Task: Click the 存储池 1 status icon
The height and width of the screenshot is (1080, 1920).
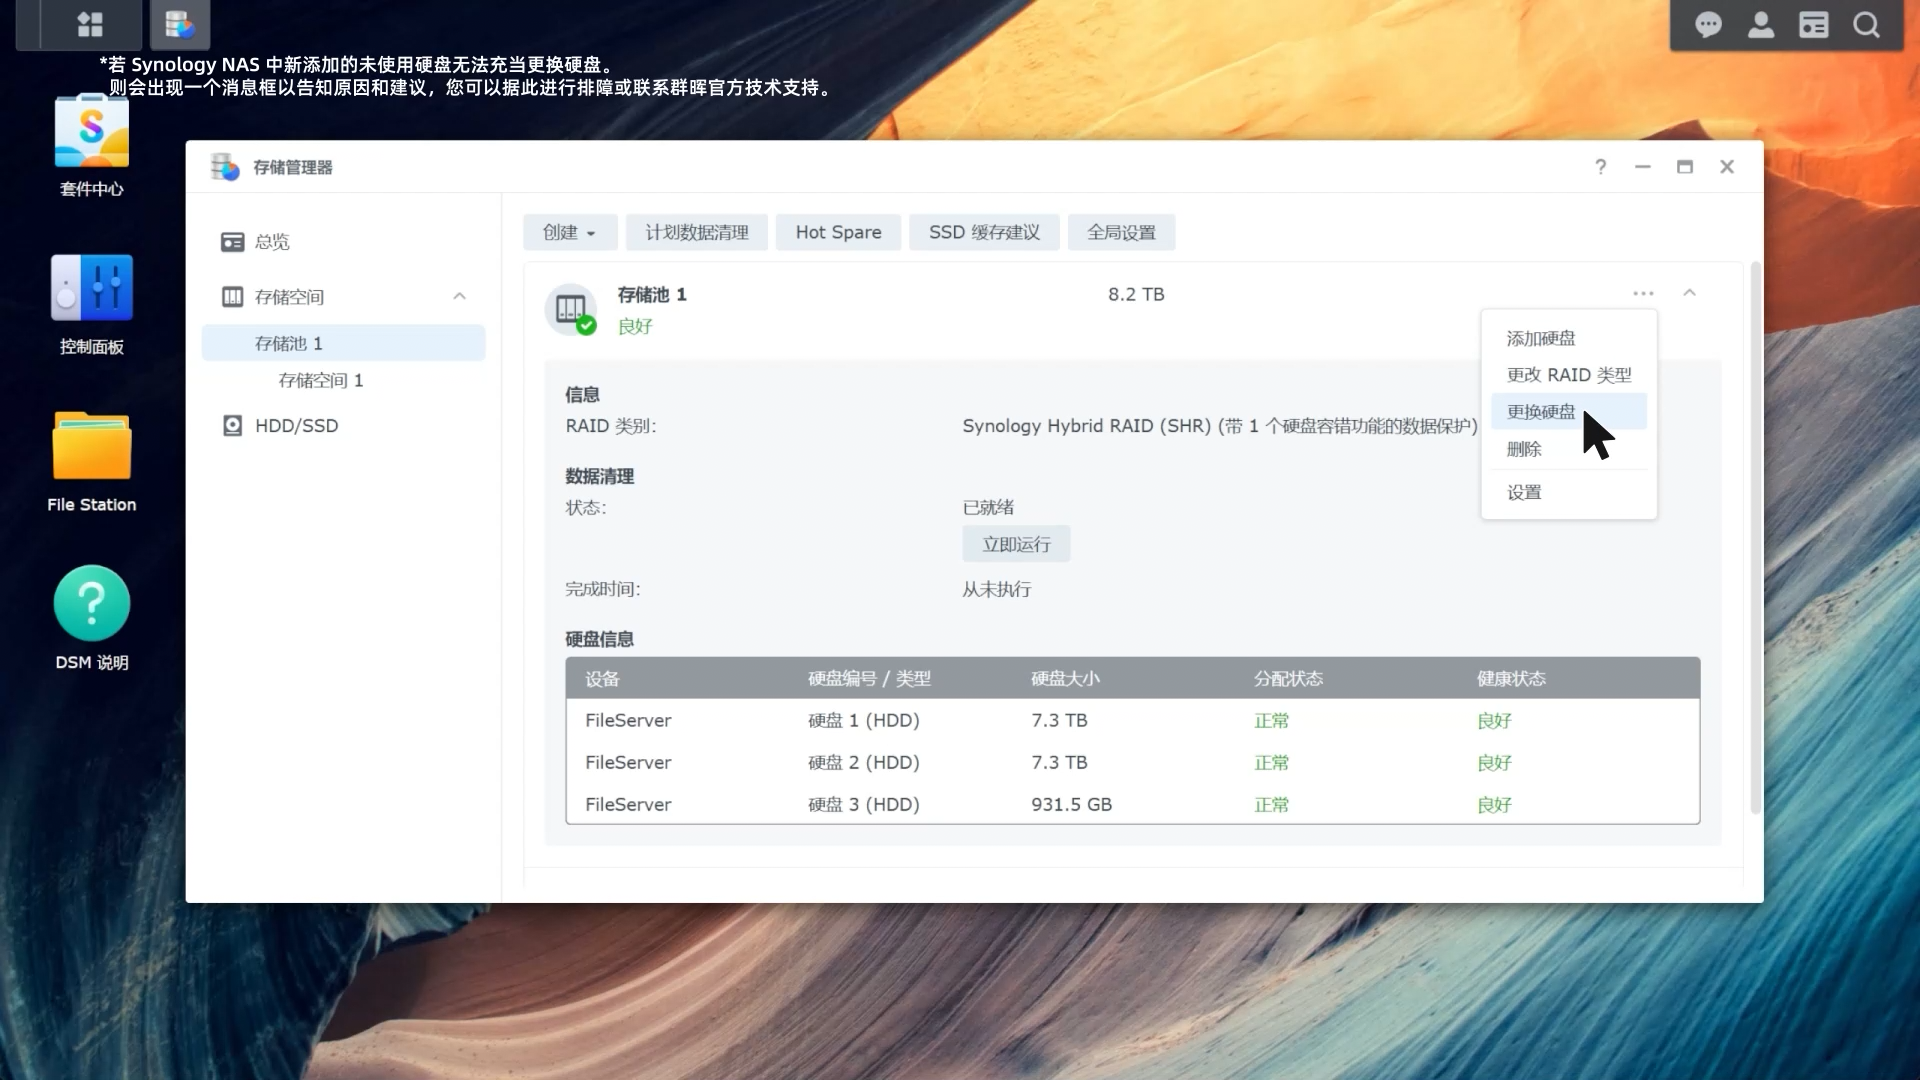Action: tap(571, 310)
